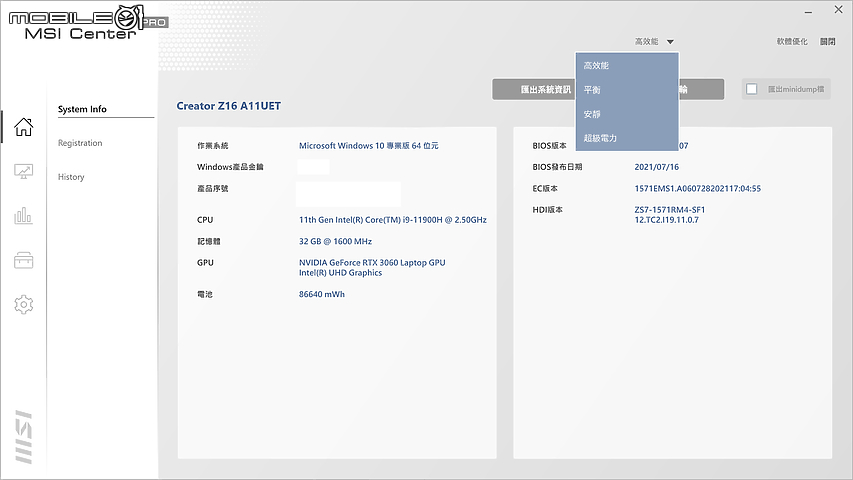Viewport: 853px width, 480px height.
Task: Toggle the 匯出minidump檔 checkbox
Action: [751, 89]
